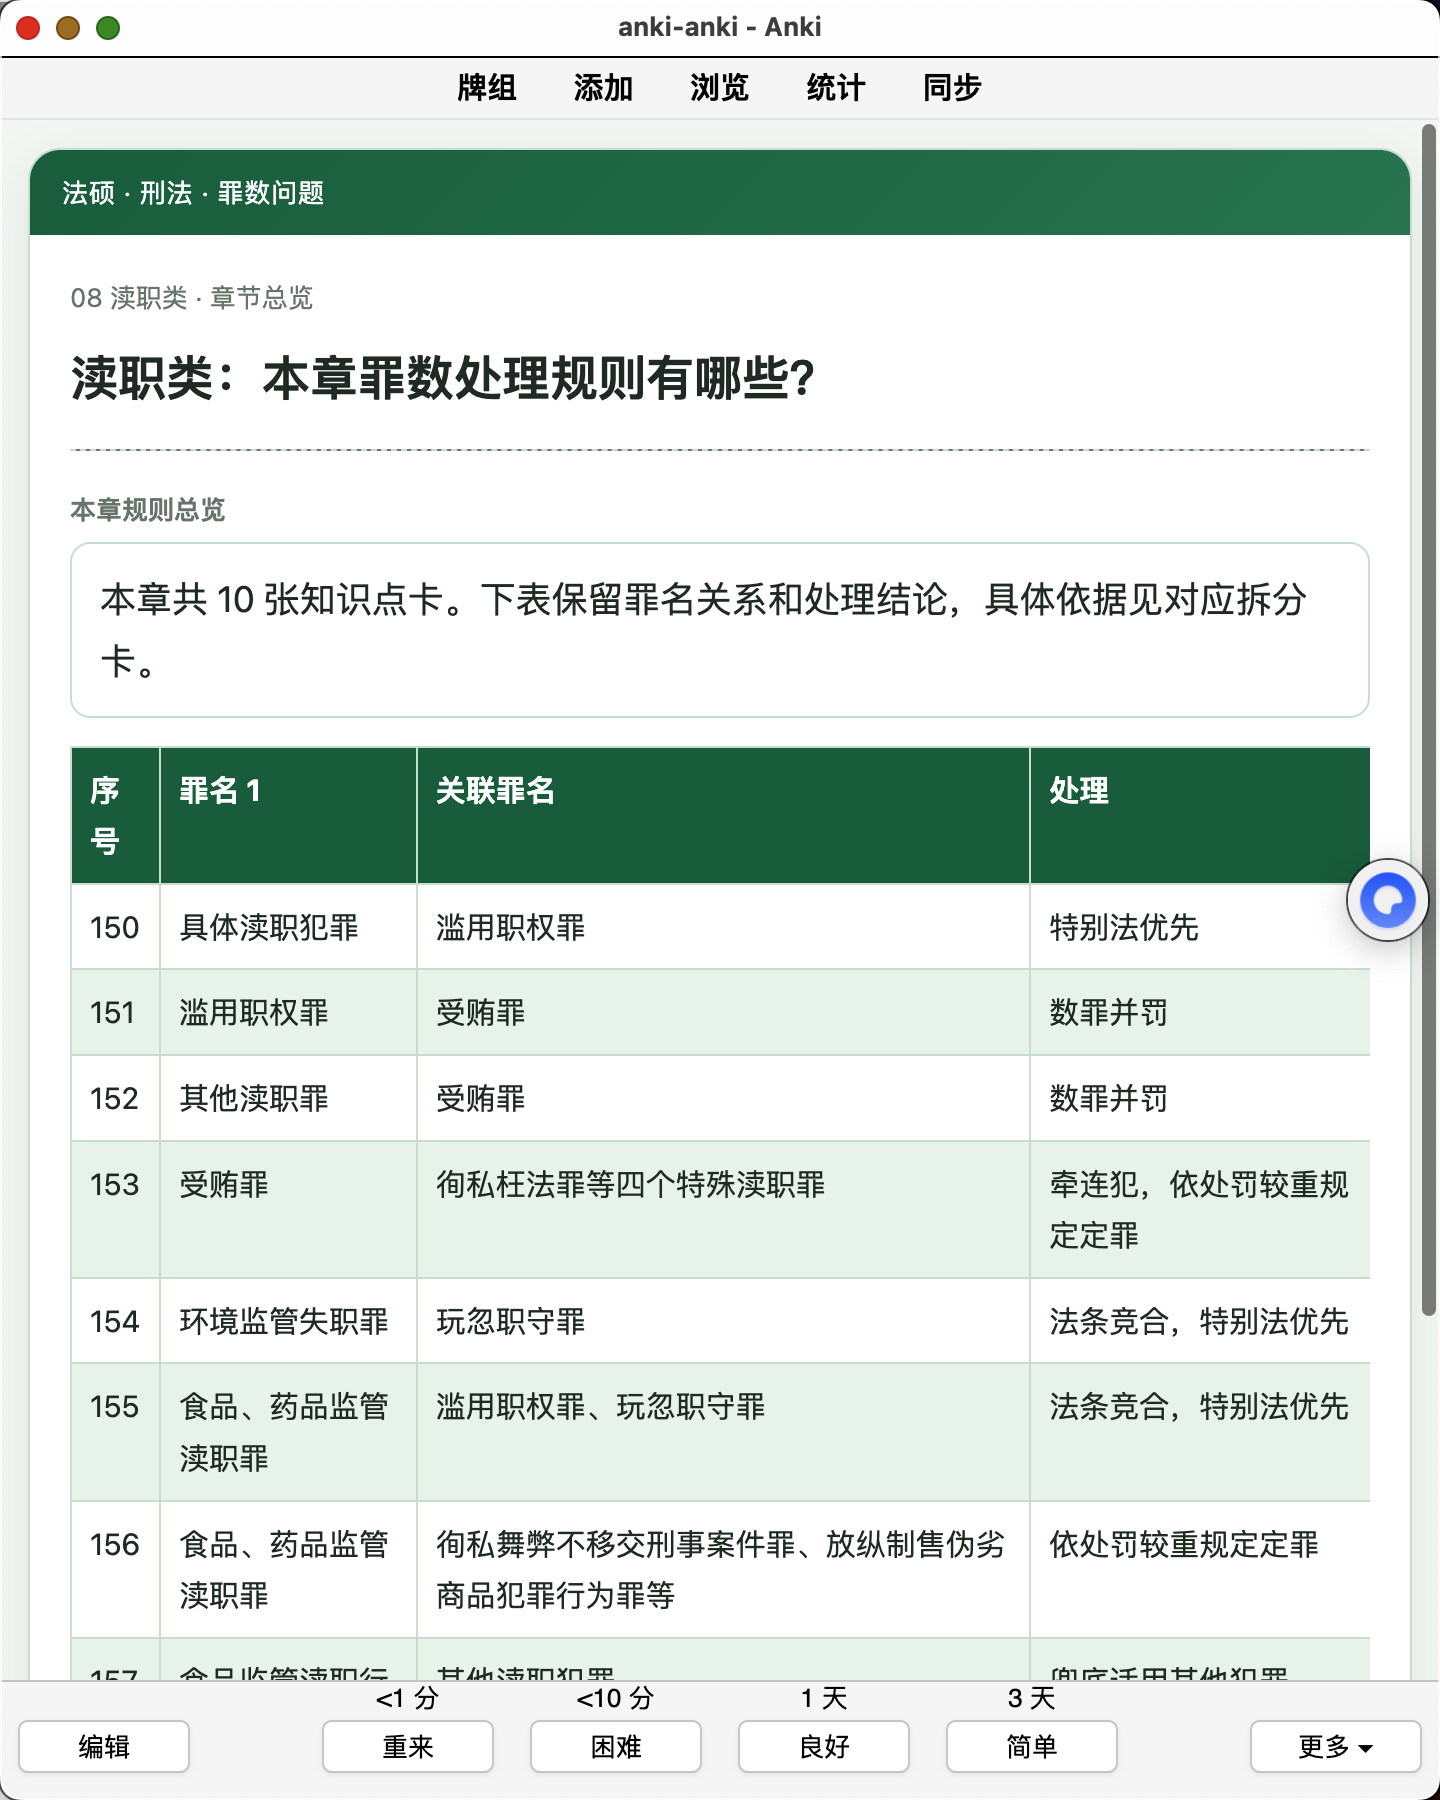Click the summary box starting 本章共 10 张知识点卡
This screenshot has height=1800, width=1440.
click(720, 630)
